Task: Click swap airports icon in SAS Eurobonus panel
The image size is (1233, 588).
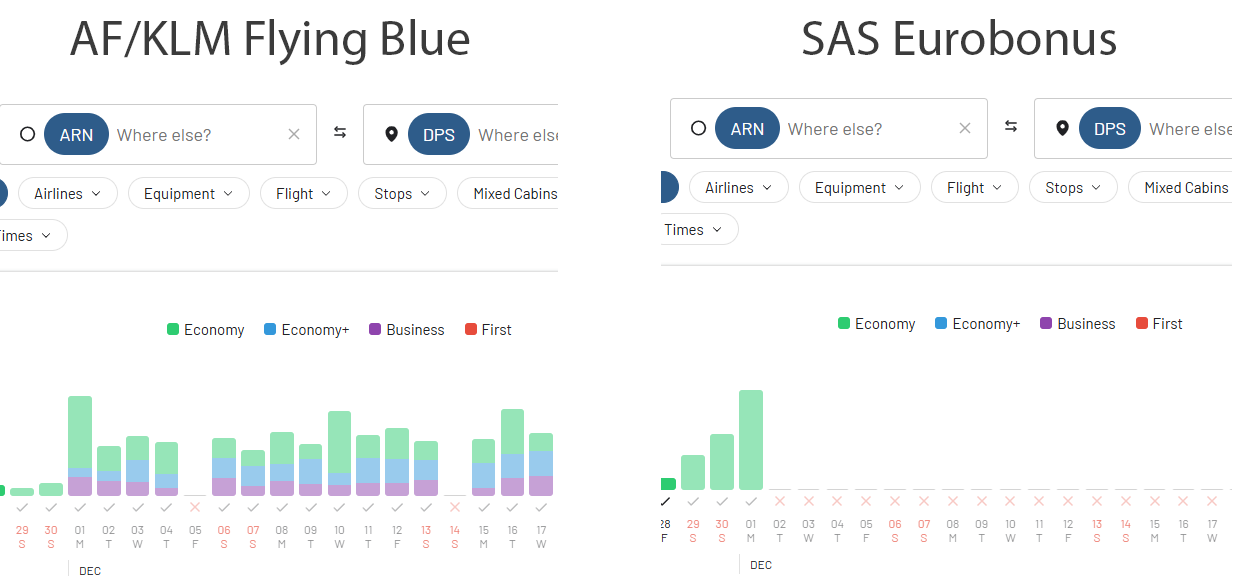Action: [1011, 127]
